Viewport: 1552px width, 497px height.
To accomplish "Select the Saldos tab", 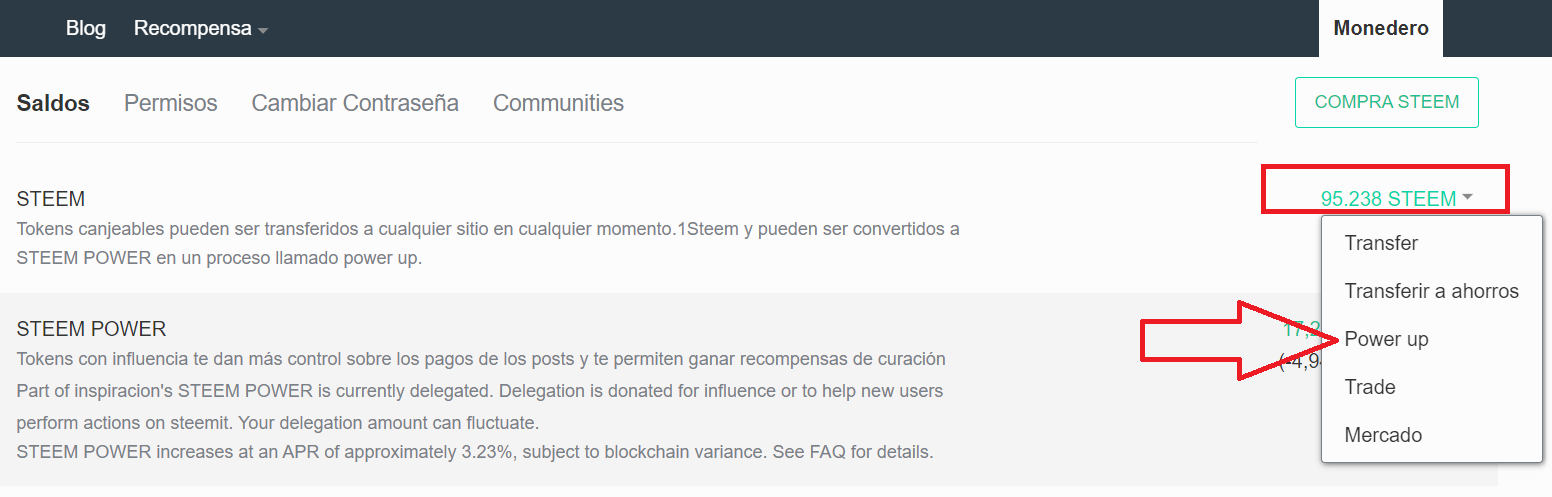I will (x=53, y=103).
